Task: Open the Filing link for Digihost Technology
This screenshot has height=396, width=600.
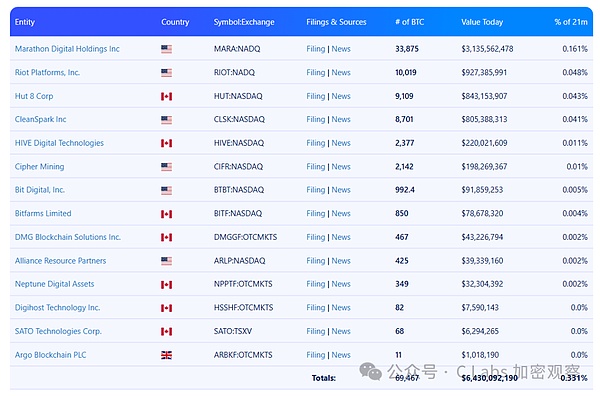Action: (x=316, y=308)
